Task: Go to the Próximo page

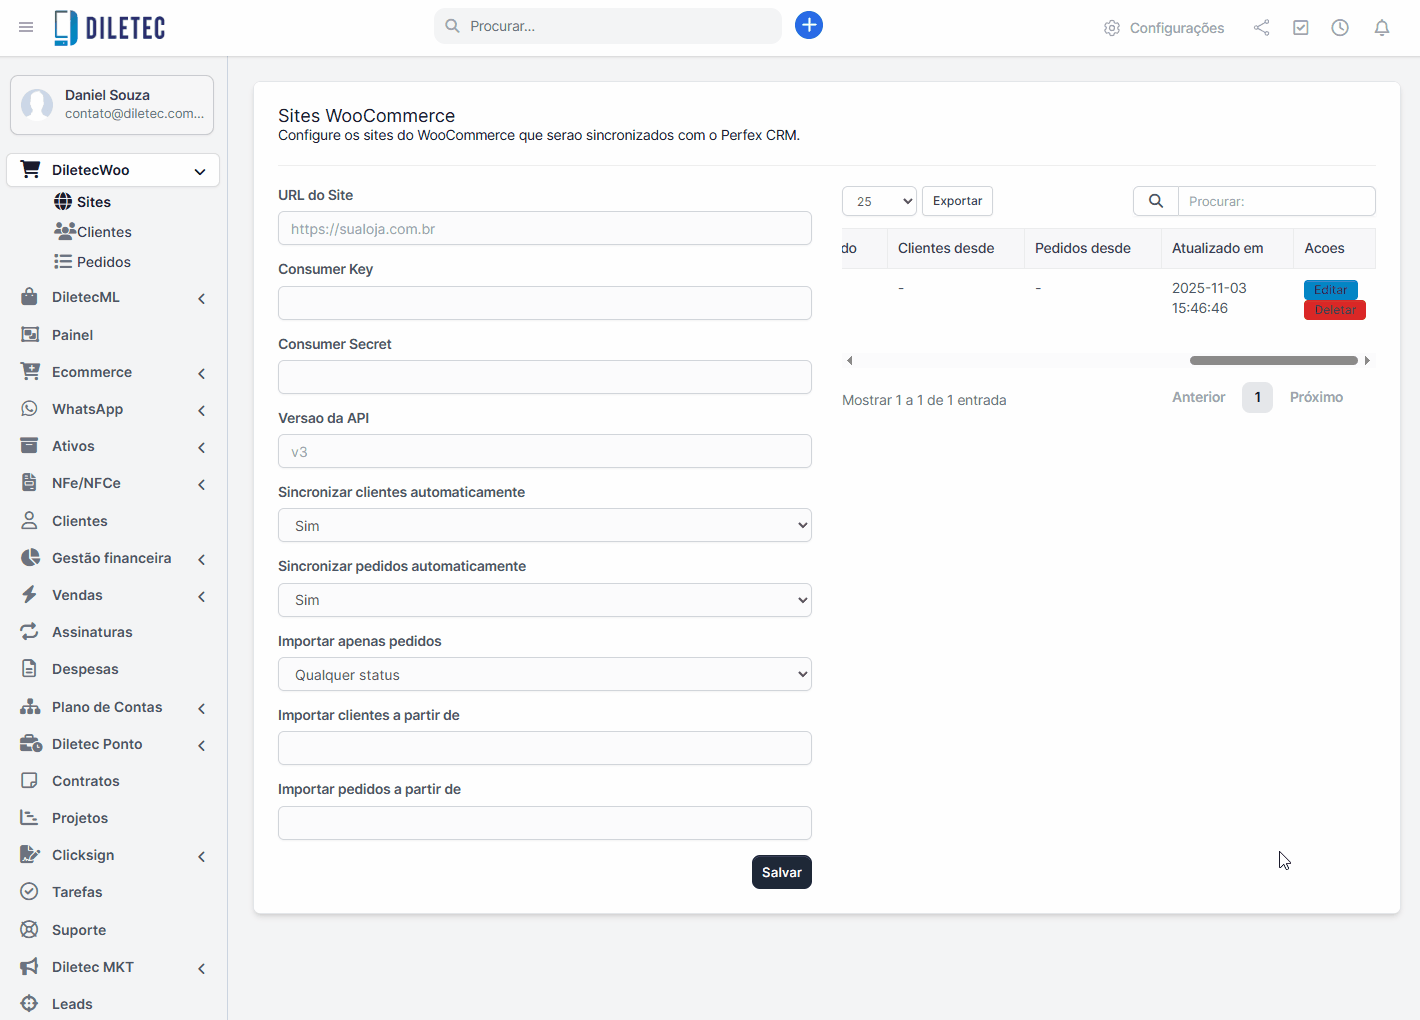Action: 1316,397
